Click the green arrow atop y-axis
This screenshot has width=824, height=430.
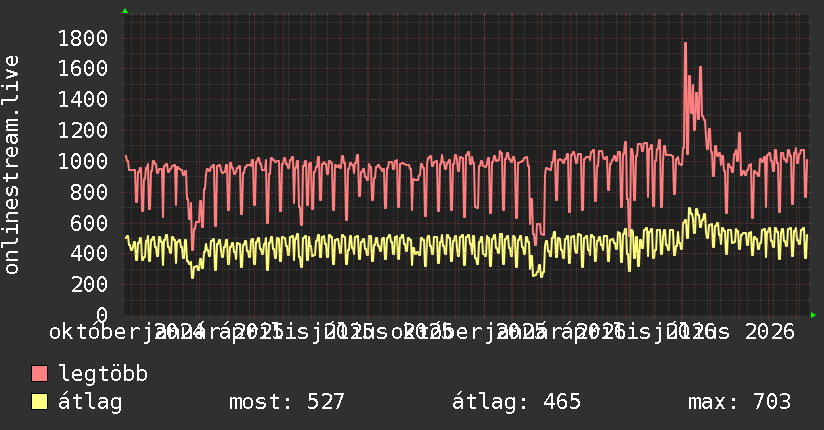tap(125, 11)
